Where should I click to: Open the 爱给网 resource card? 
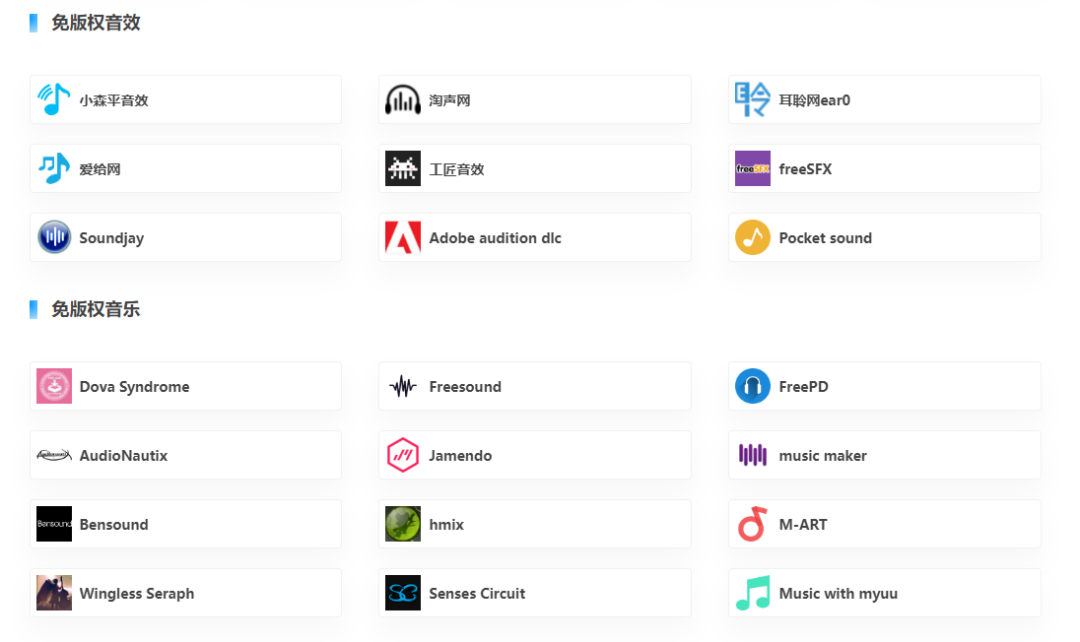(185, 168)
